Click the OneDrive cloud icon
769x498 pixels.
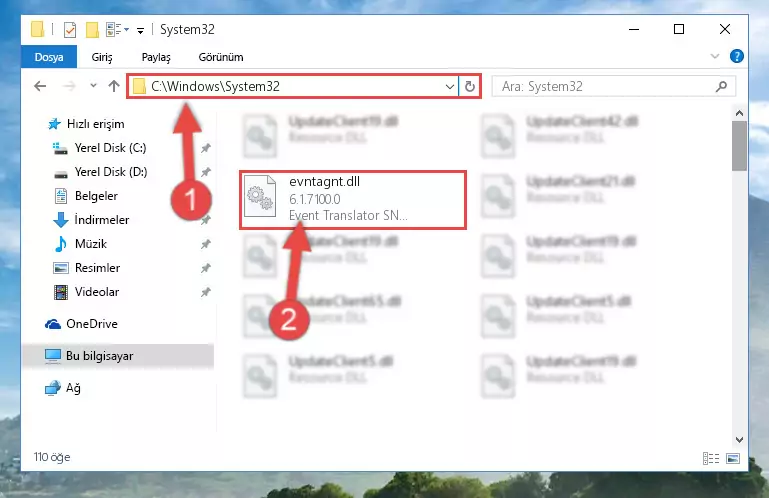(52, 324)
